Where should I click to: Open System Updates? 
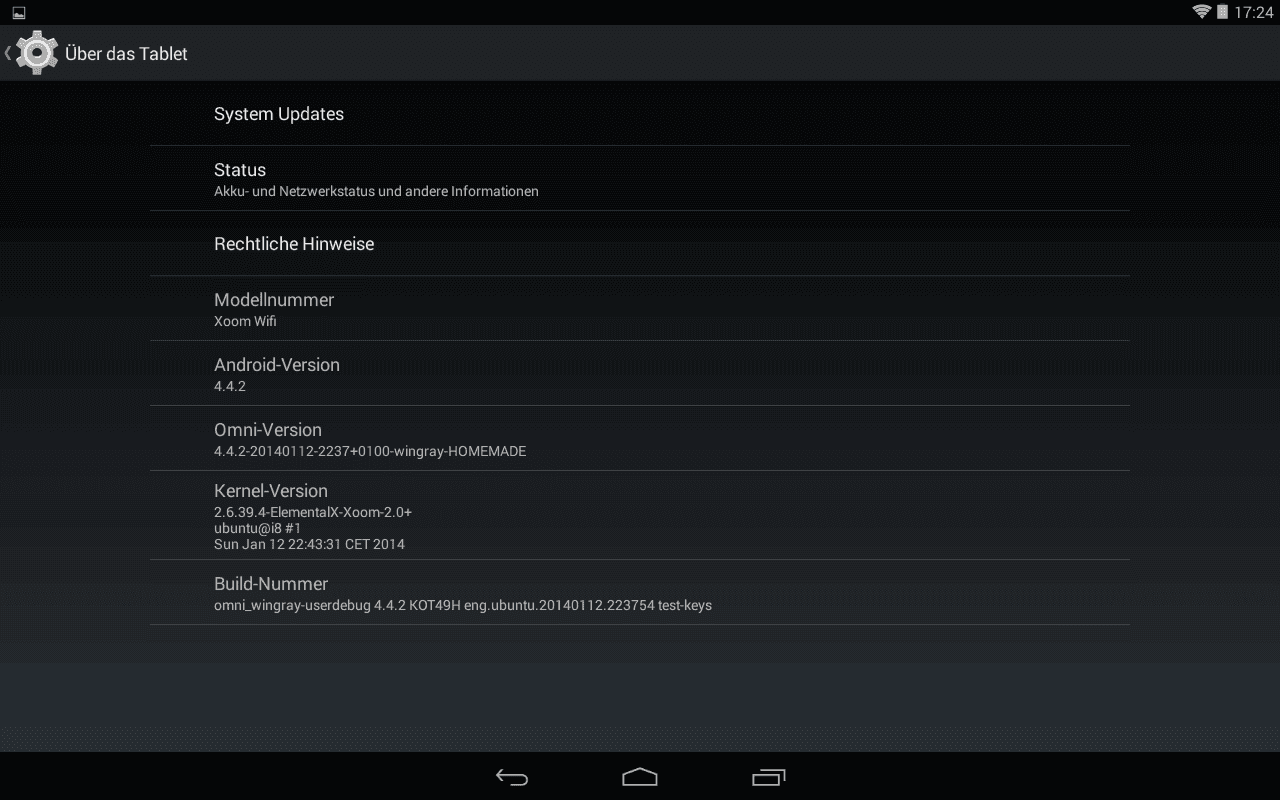point(640,114)
